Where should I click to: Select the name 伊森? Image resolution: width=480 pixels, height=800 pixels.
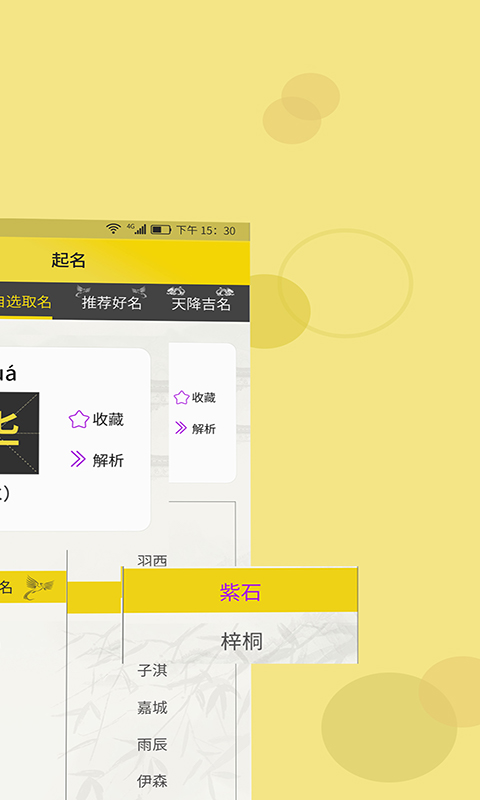[152, 781]
